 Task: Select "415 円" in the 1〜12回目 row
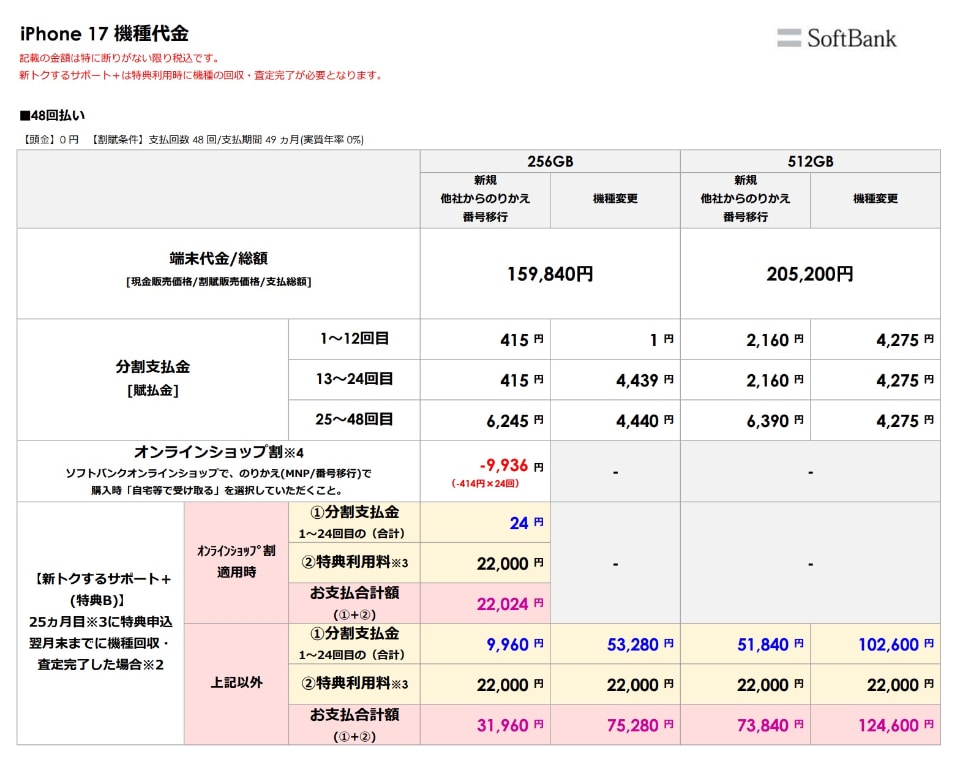(522, 340)
